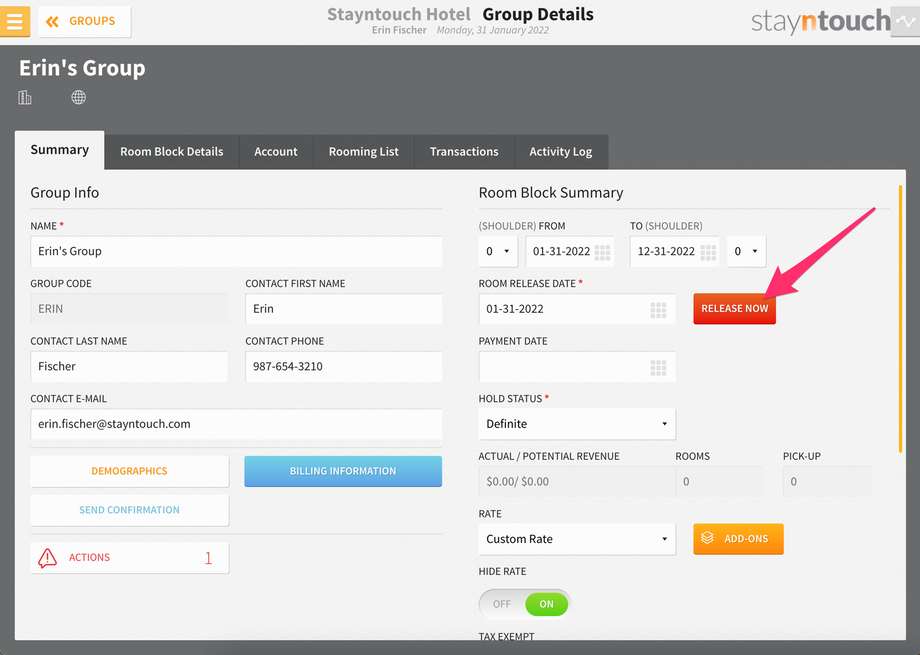920x655 pixels.
Task: Click the Erin's Group page heading
Action: [82, 68]
